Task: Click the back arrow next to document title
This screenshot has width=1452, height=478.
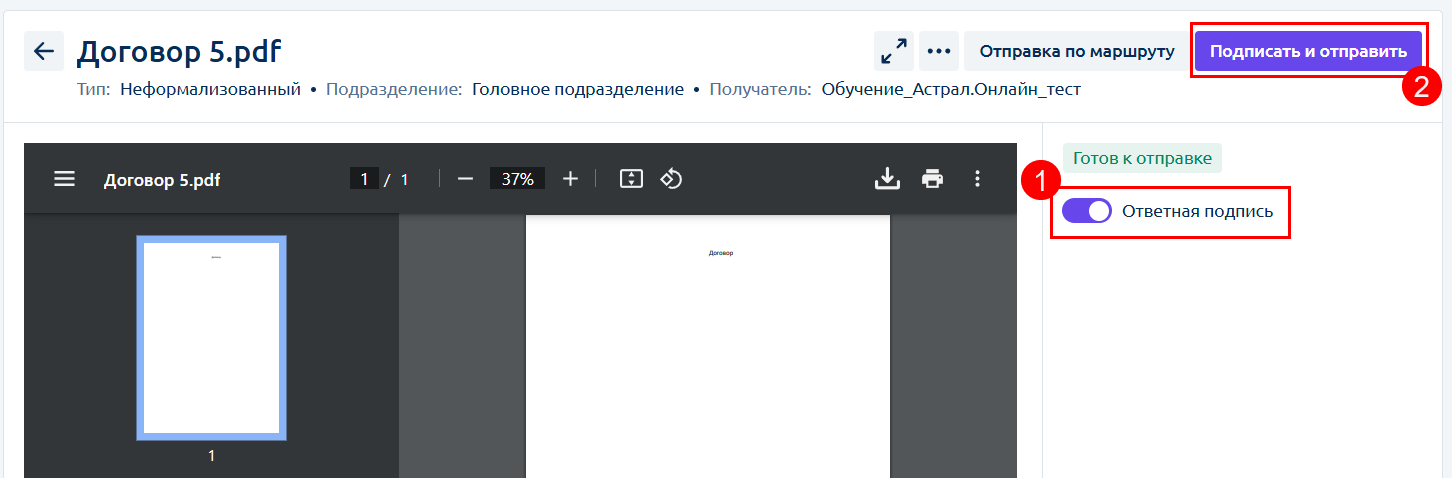Action: click(43, 51)
